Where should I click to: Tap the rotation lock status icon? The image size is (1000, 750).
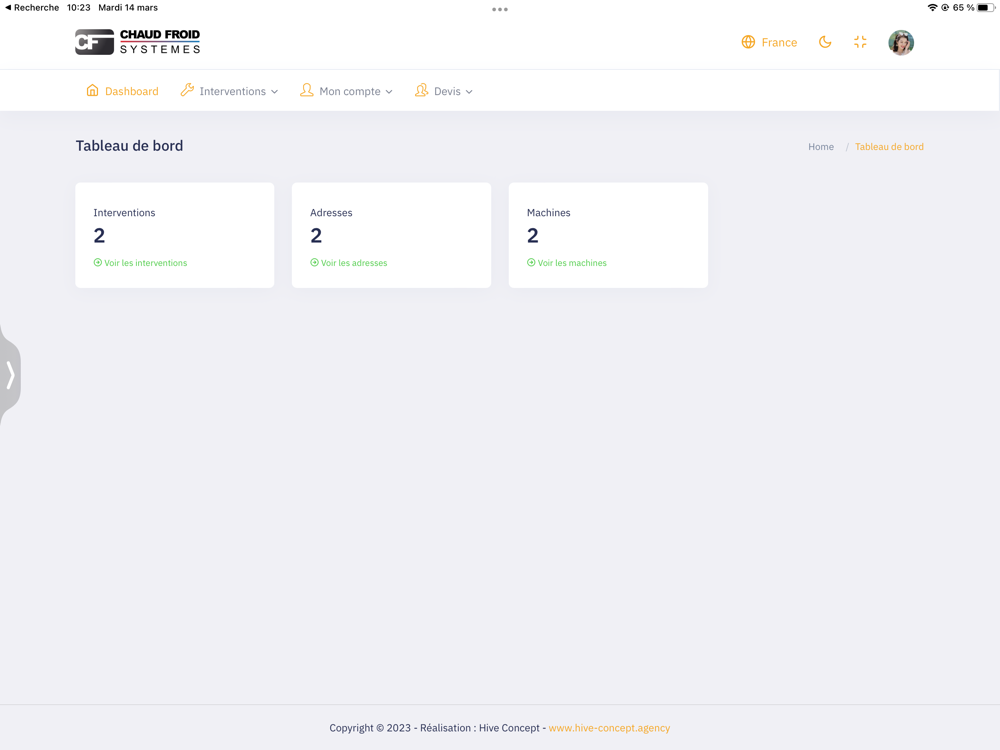tap(945, 8)
